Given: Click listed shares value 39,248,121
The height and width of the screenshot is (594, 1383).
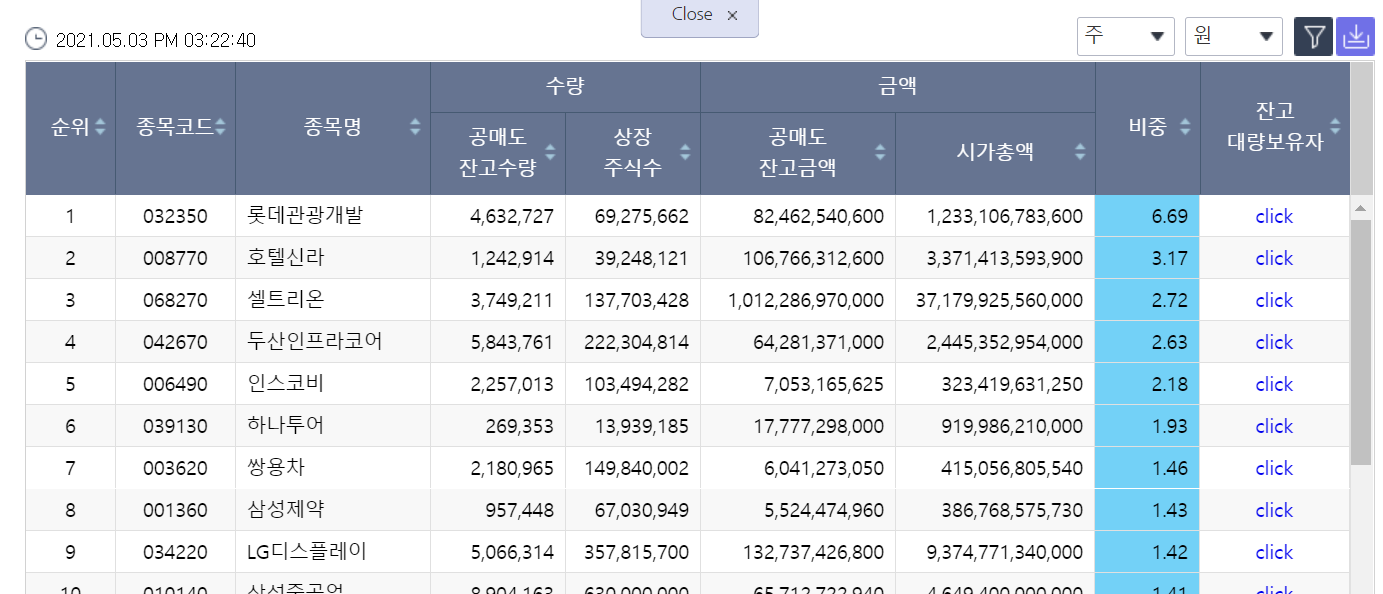Looking at the screenshot, I should point(641,258).
